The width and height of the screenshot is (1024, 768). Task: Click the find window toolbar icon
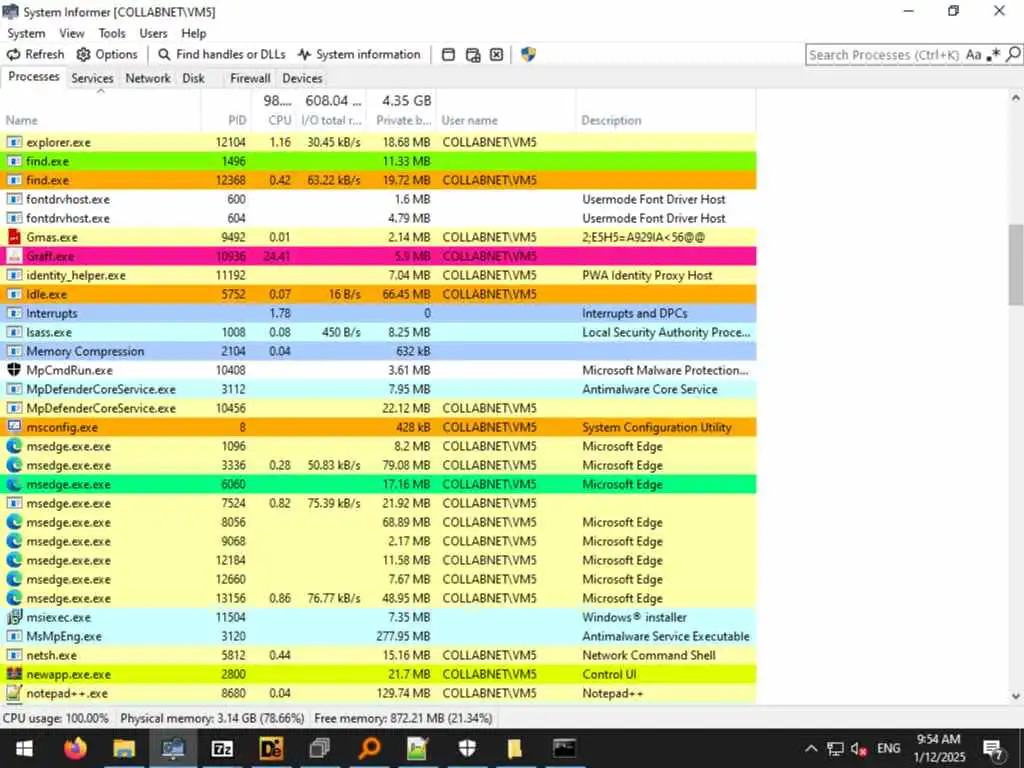(x=448, y=55)
